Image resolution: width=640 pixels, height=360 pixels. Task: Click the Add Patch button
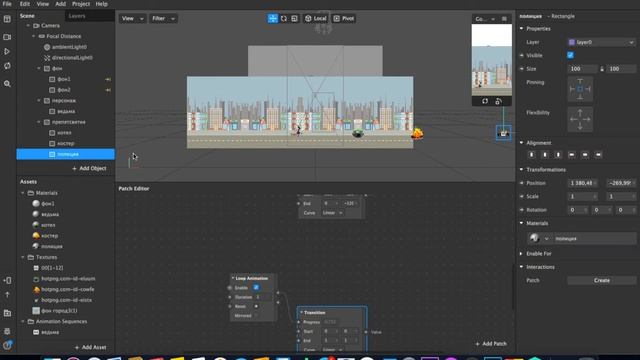(491, 344)
